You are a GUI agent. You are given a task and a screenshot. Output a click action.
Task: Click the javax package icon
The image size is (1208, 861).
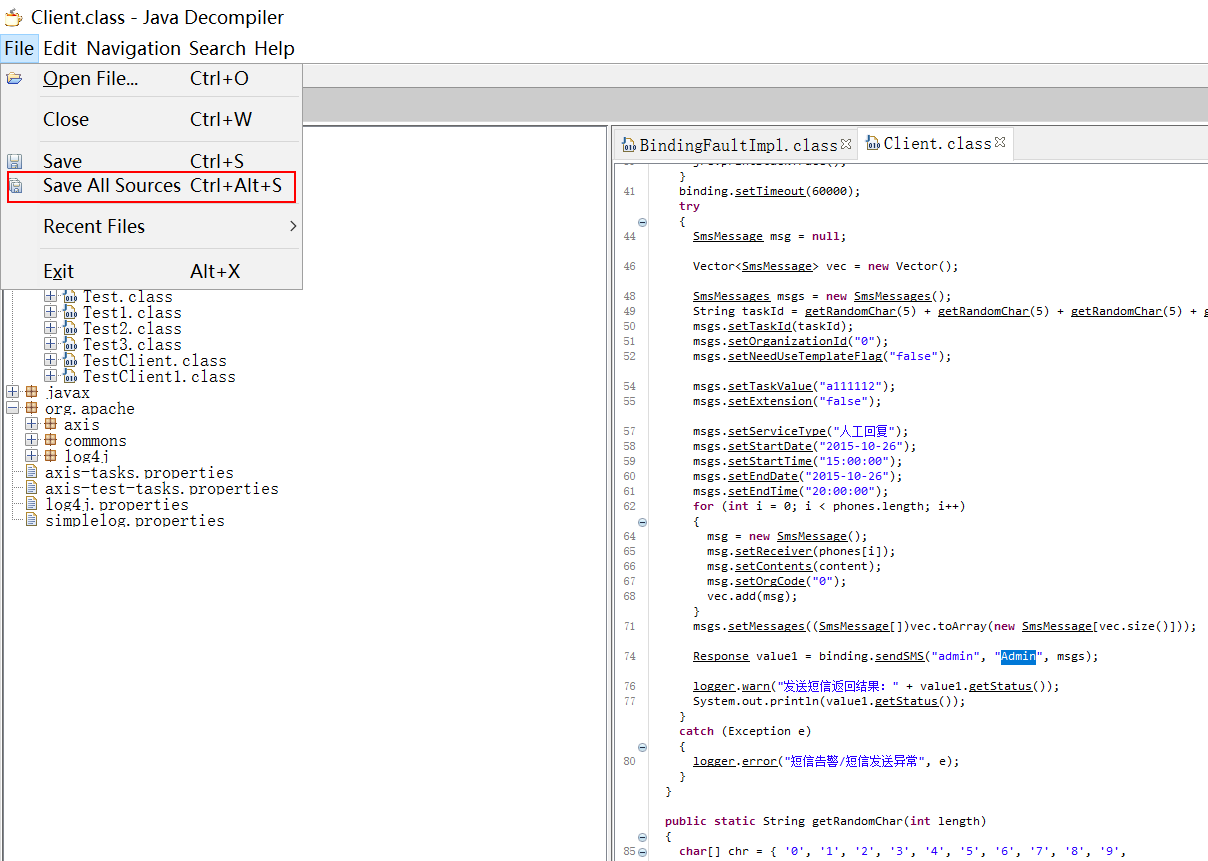(x=32, y=393)
